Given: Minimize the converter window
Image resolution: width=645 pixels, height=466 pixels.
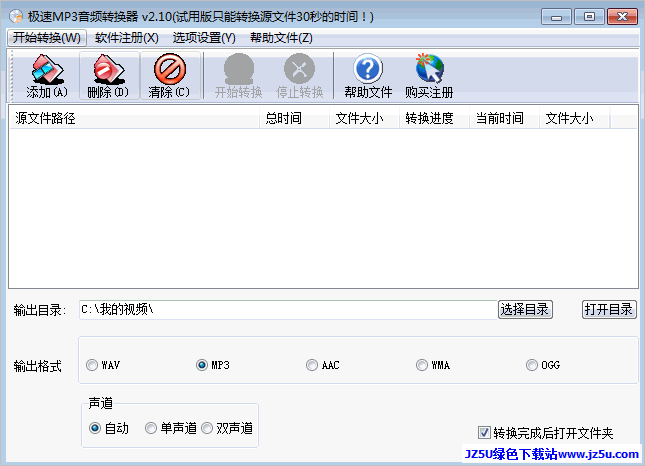Looking at the screenshot, I should (x=556, y=17).
